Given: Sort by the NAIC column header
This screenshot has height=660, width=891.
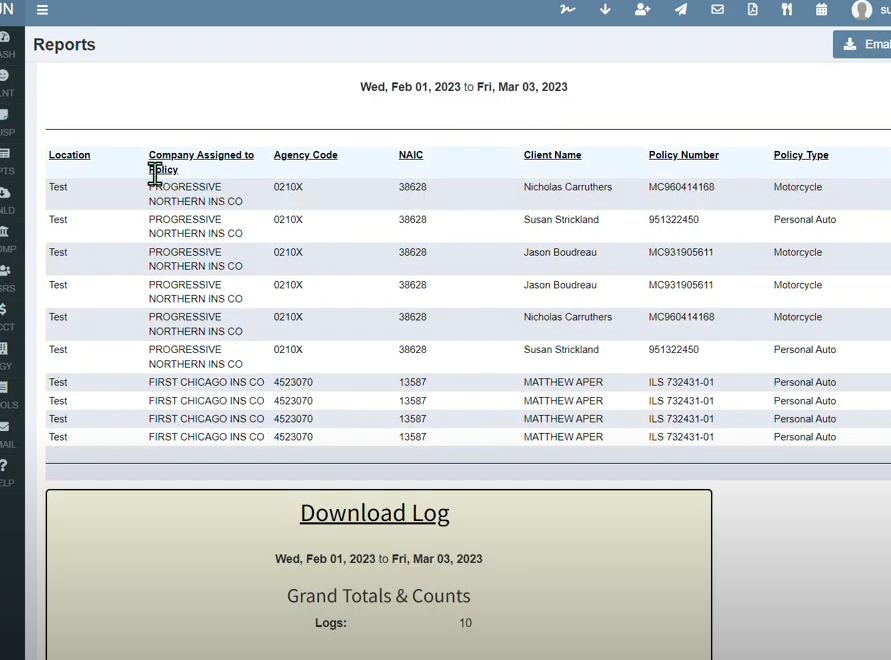Looking at the screenshot, I should (x=411, y=155).
